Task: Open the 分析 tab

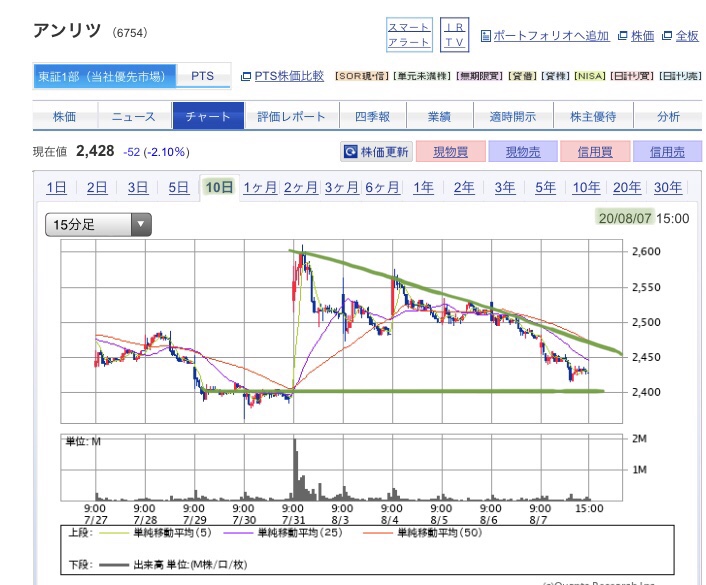Action: (668, 117)
